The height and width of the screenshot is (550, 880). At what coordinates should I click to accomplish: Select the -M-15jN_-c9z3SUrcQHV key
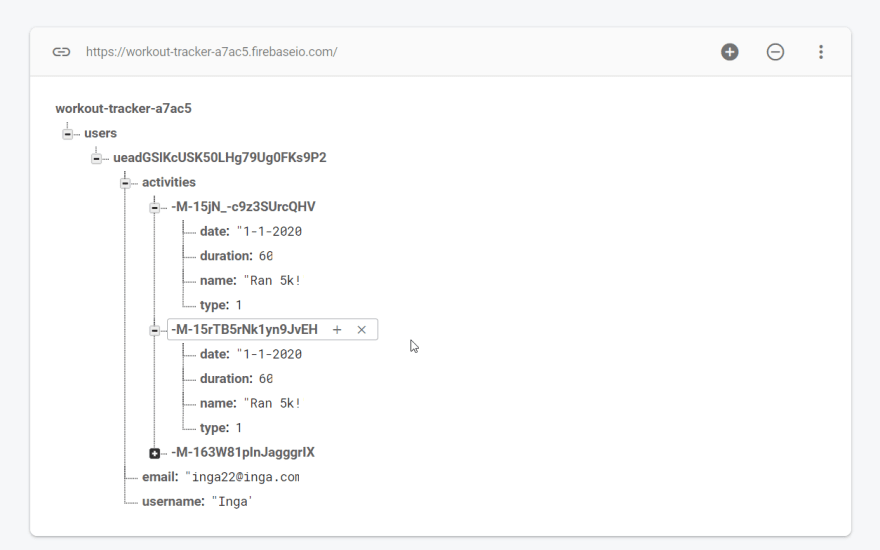pos(243,207)
